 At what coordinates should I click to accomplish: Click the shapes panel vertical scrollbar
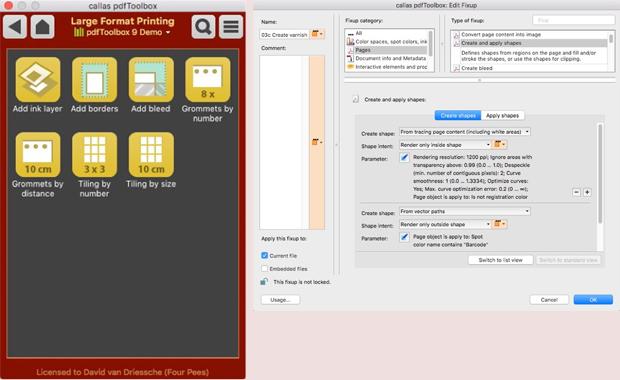pyautogui.click(x=600, y=174)
